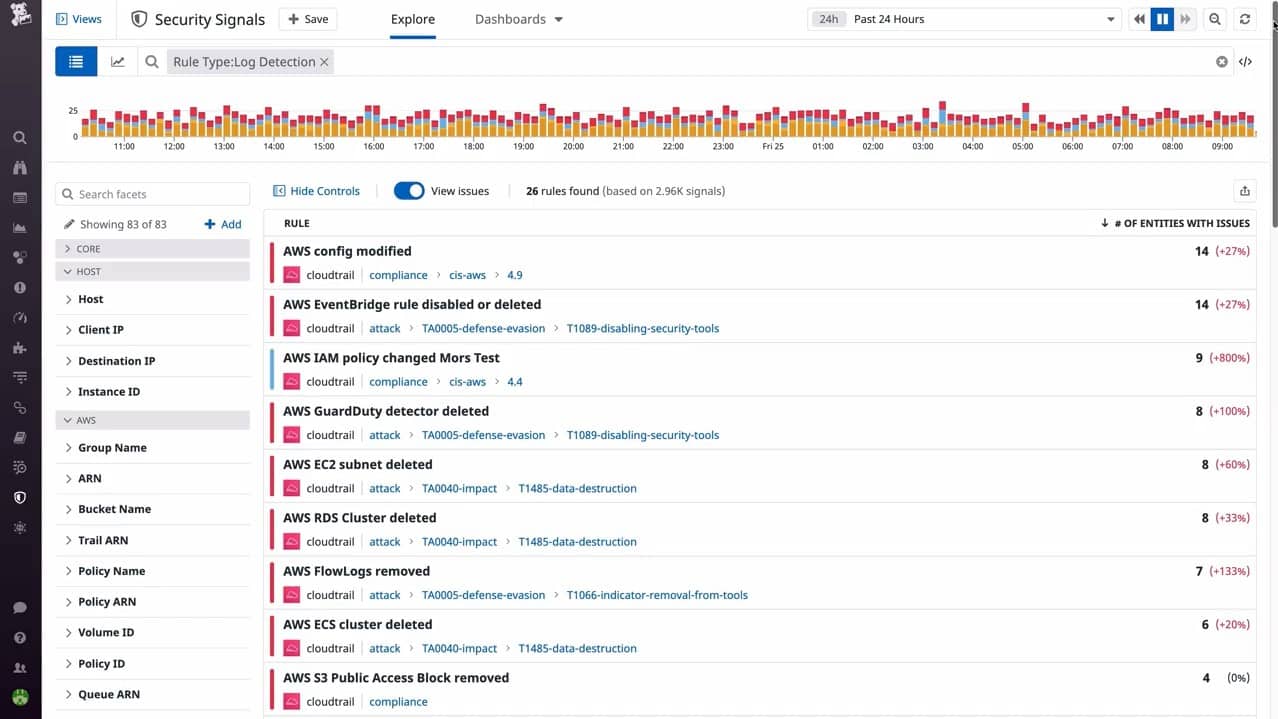Viewport: 1278px width, 719px height.
Task: Pause the live time updates
Action: pyautogui.click(x=1162, y=19)
